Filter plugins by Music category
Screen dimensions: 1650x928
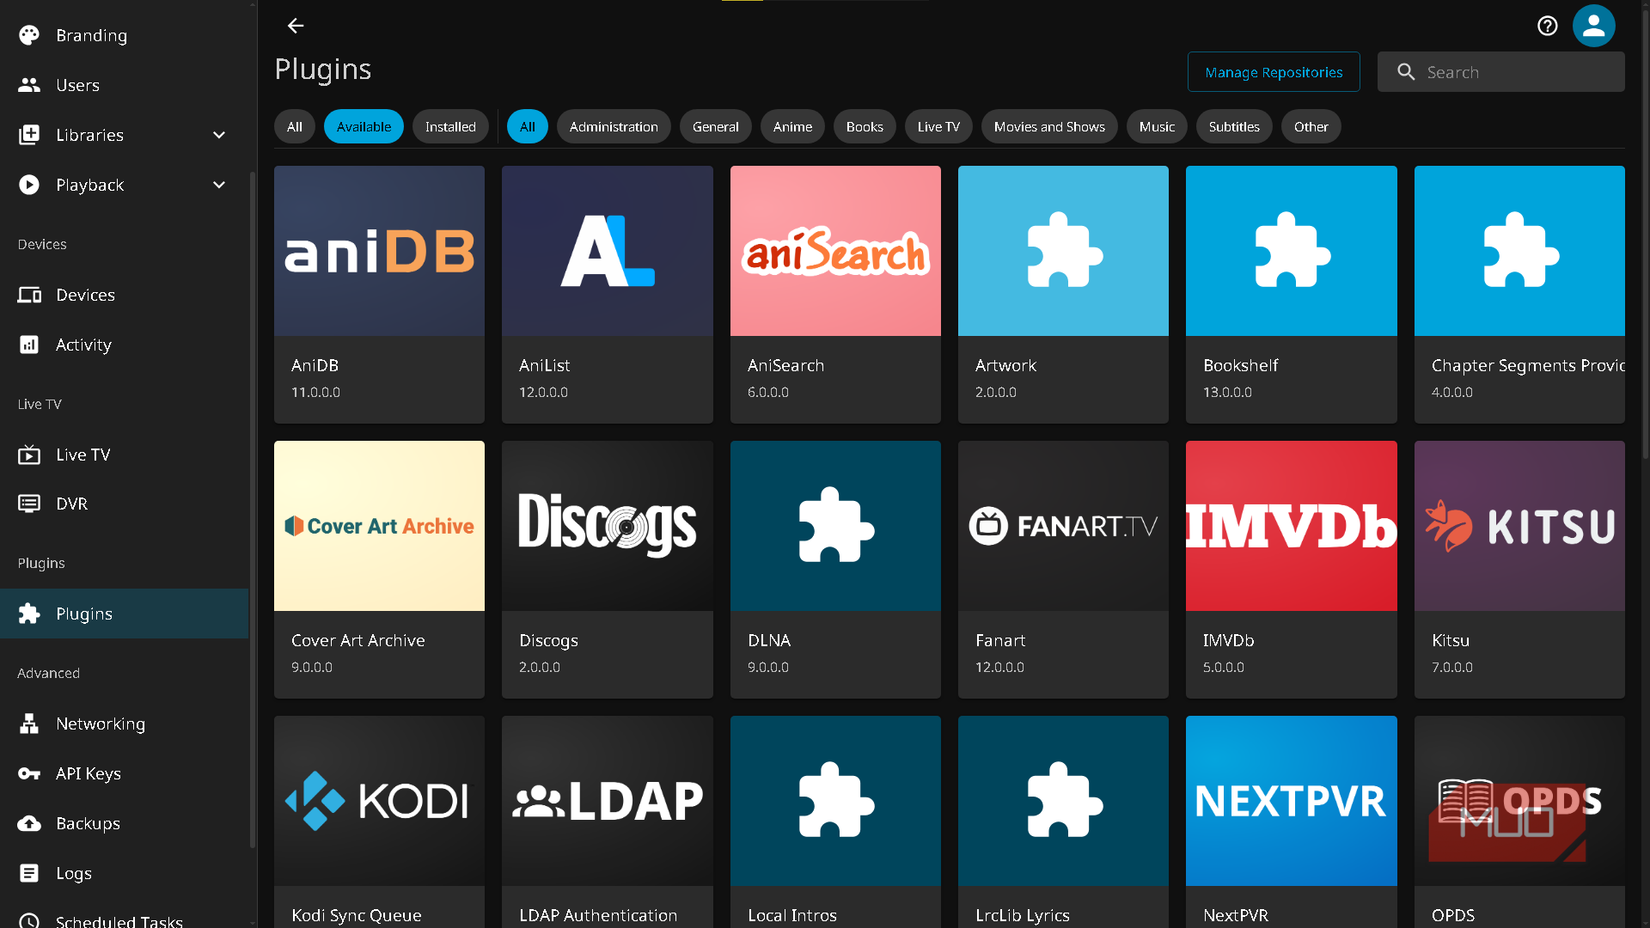point(1157,127)
